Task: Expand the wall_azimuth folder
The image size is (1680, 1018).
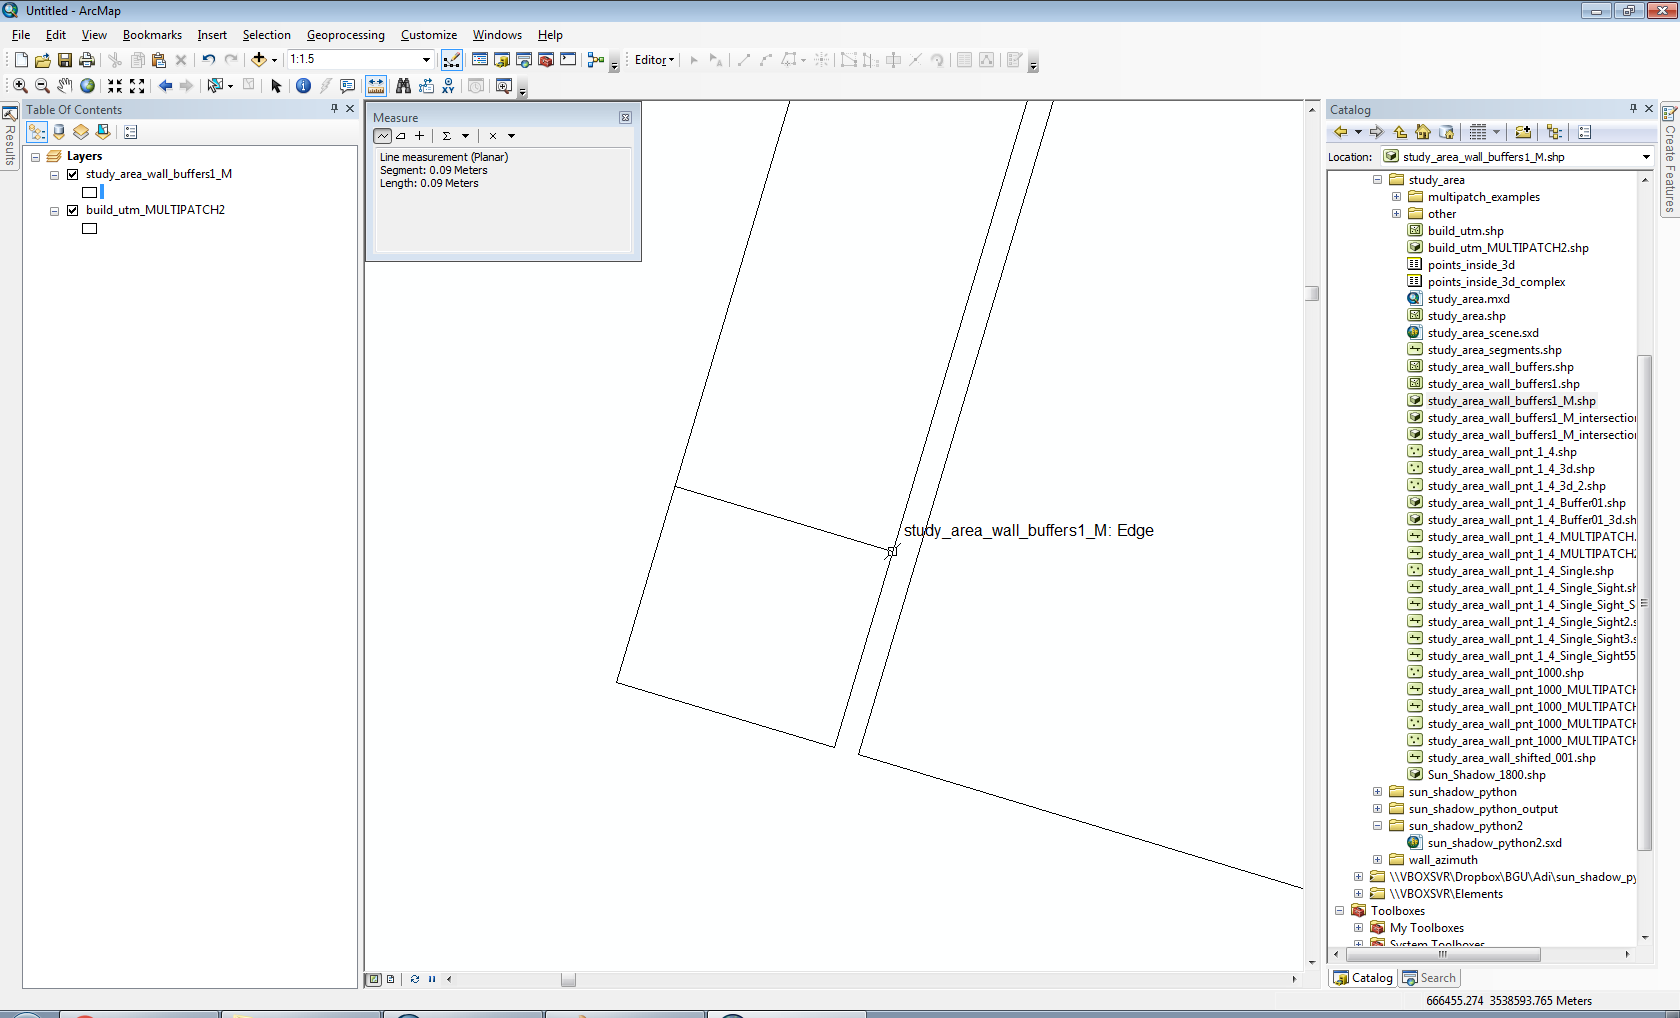Action: (1378, 860)
